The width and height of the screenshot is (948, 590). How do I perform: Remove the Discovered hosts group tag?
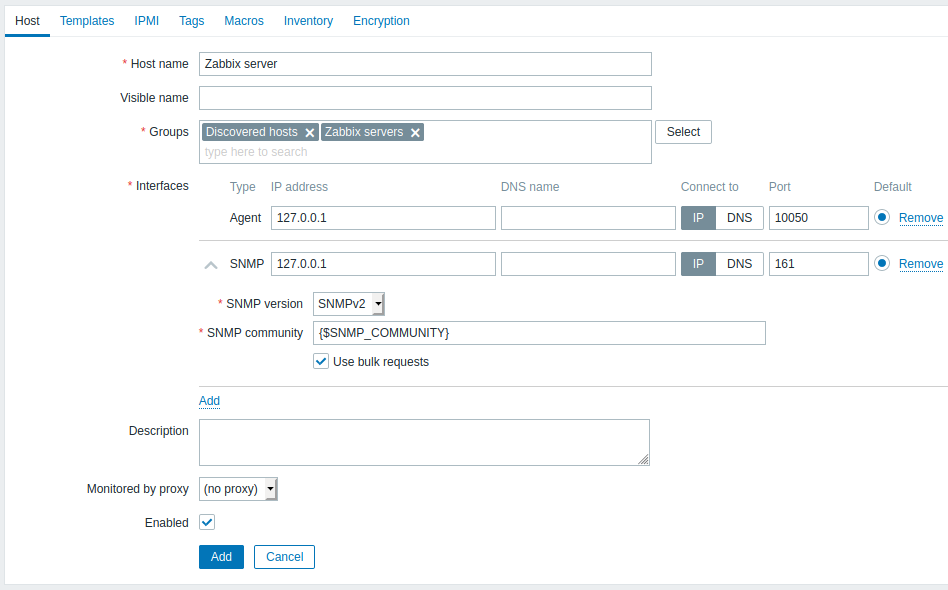point(310,132)
